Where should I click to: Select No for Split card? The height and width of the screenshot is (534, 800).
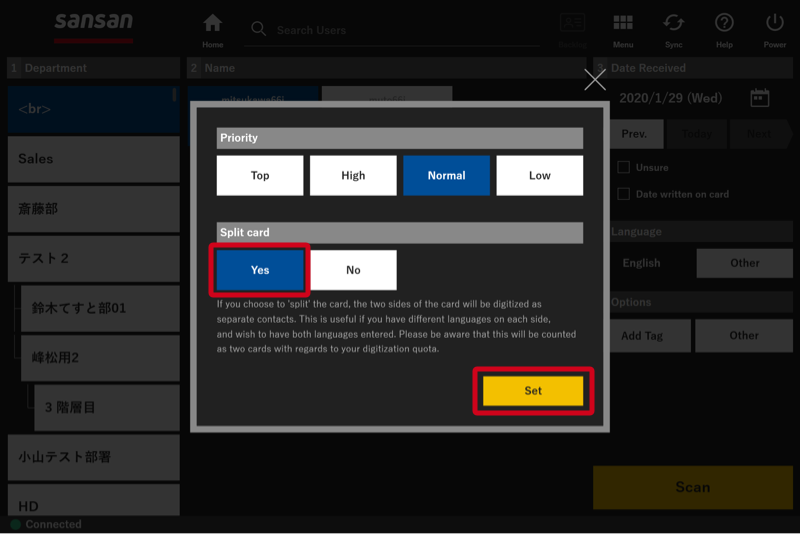pos(353,270)
